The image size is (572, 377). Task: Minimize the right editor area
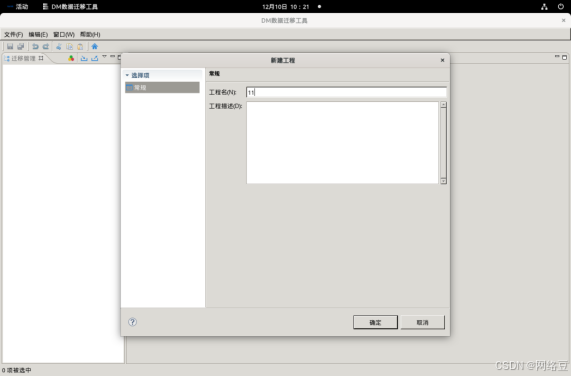tap(557, 57)
